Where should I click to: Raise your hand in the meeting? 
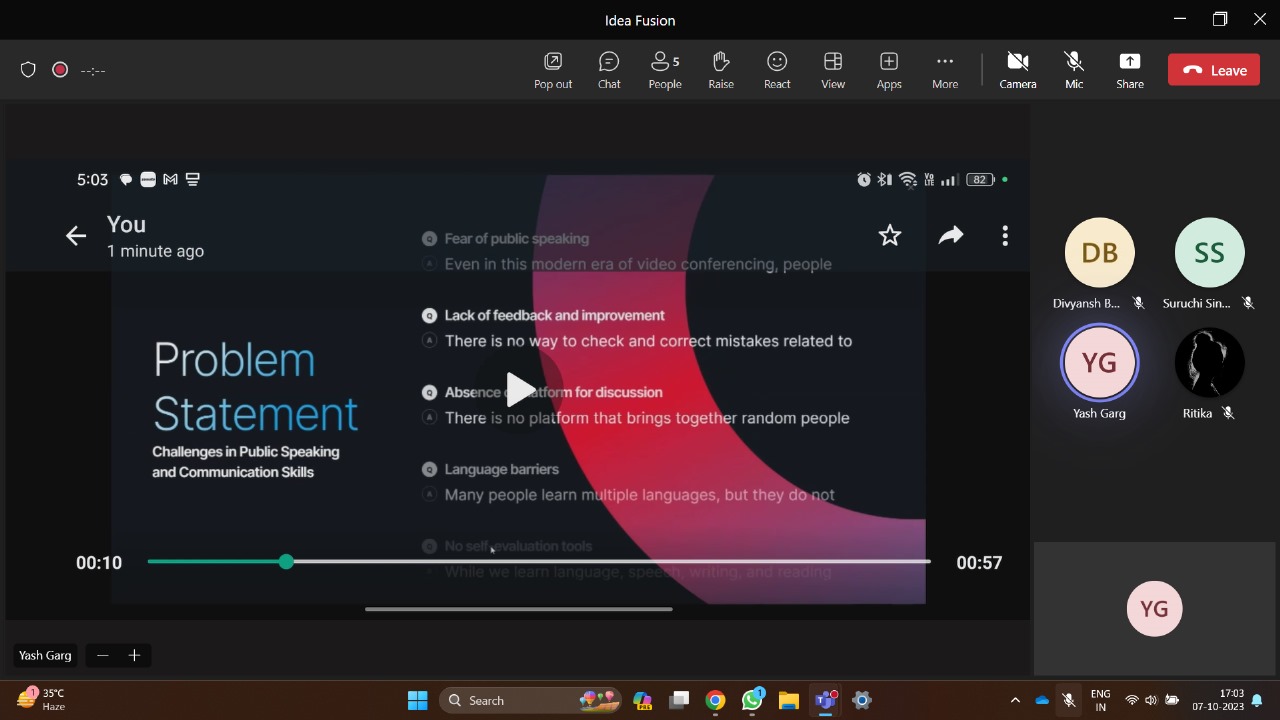click(x=721, y=70)
